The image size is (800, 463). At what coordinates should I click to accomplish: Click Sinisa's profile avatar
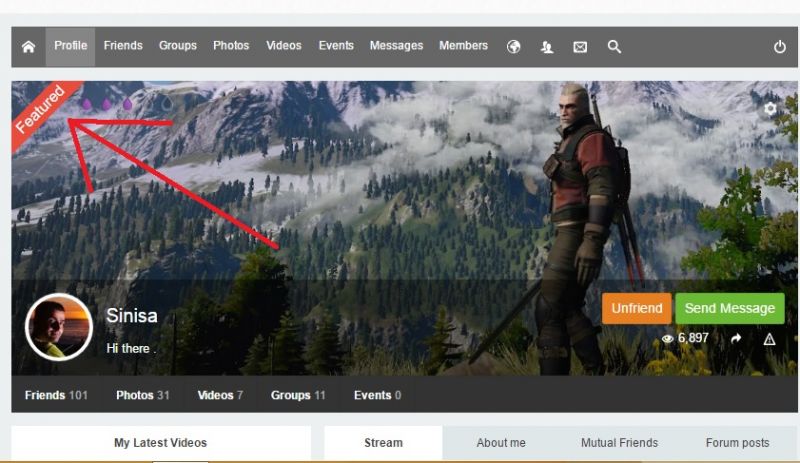pyautogui.click(x=59, y=327)
